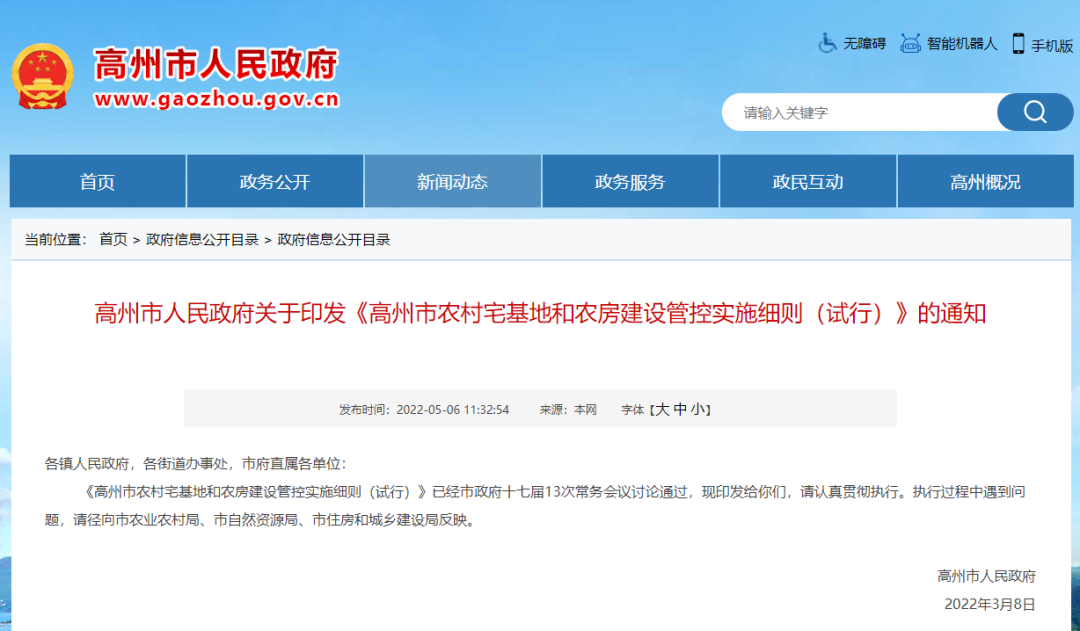
Task: Click the www.gaozhou.gov.cn URL text
Action: (x=217, y=99)
